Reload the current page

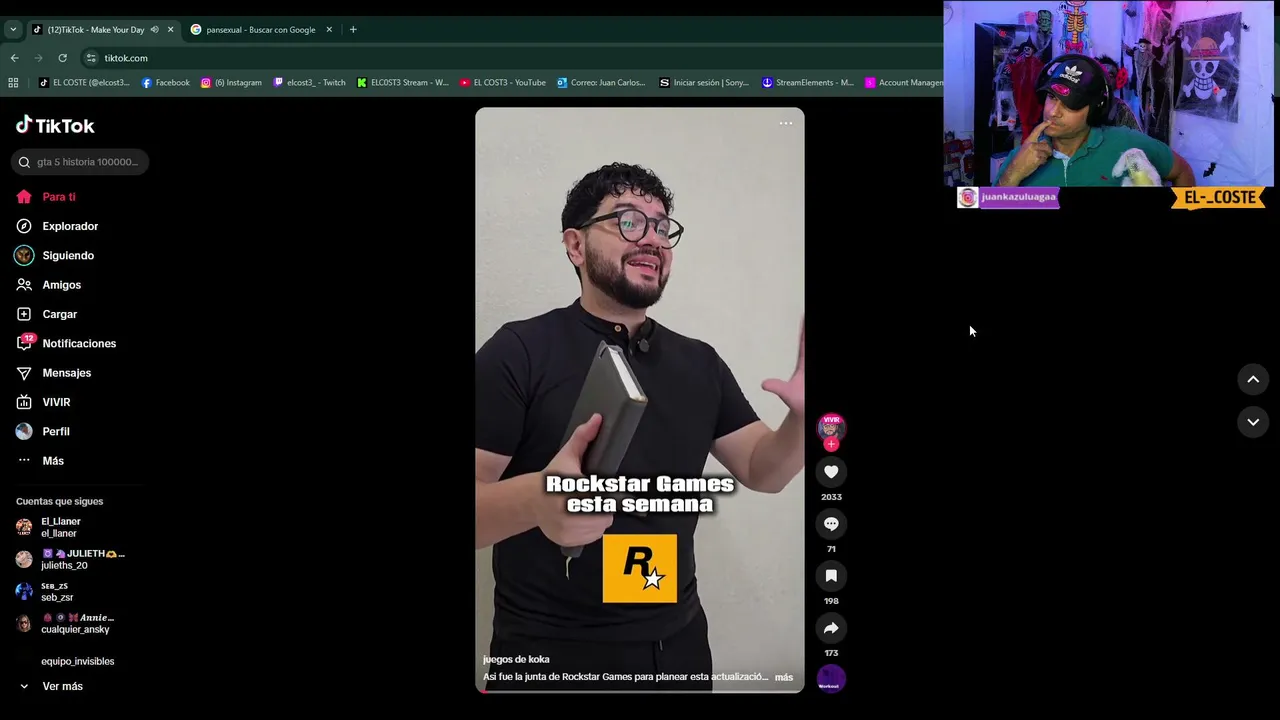pyautogui.click(x=62, y=58)
